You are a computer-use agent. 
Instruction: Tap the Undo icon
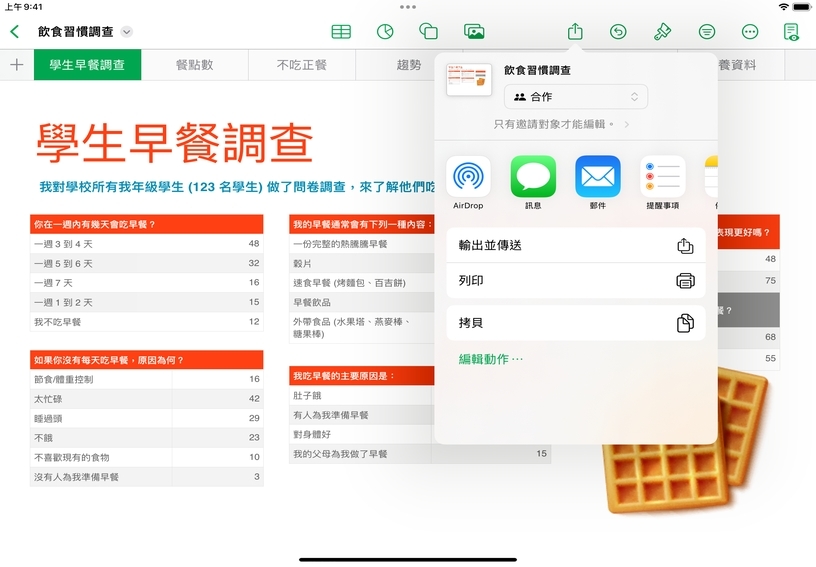619,32
